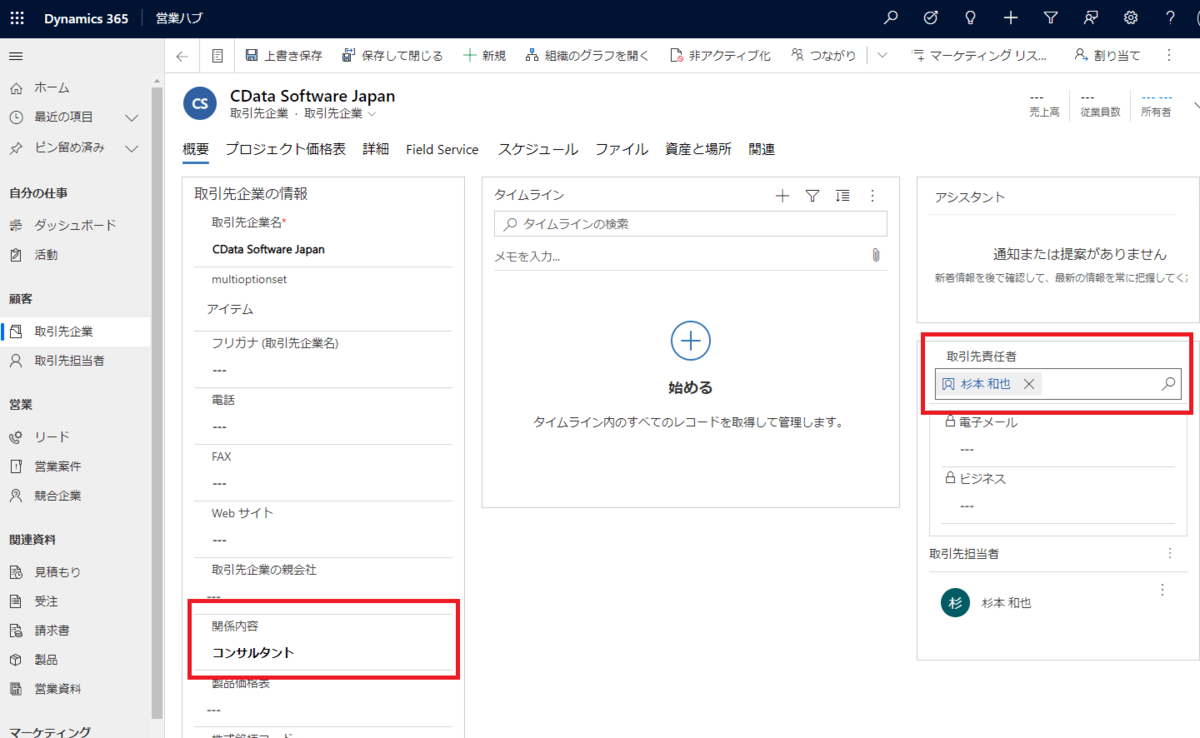1200x738 pixels.
Task: Remove 杉本 和也 from primary contact
Action: point(1028,384)
